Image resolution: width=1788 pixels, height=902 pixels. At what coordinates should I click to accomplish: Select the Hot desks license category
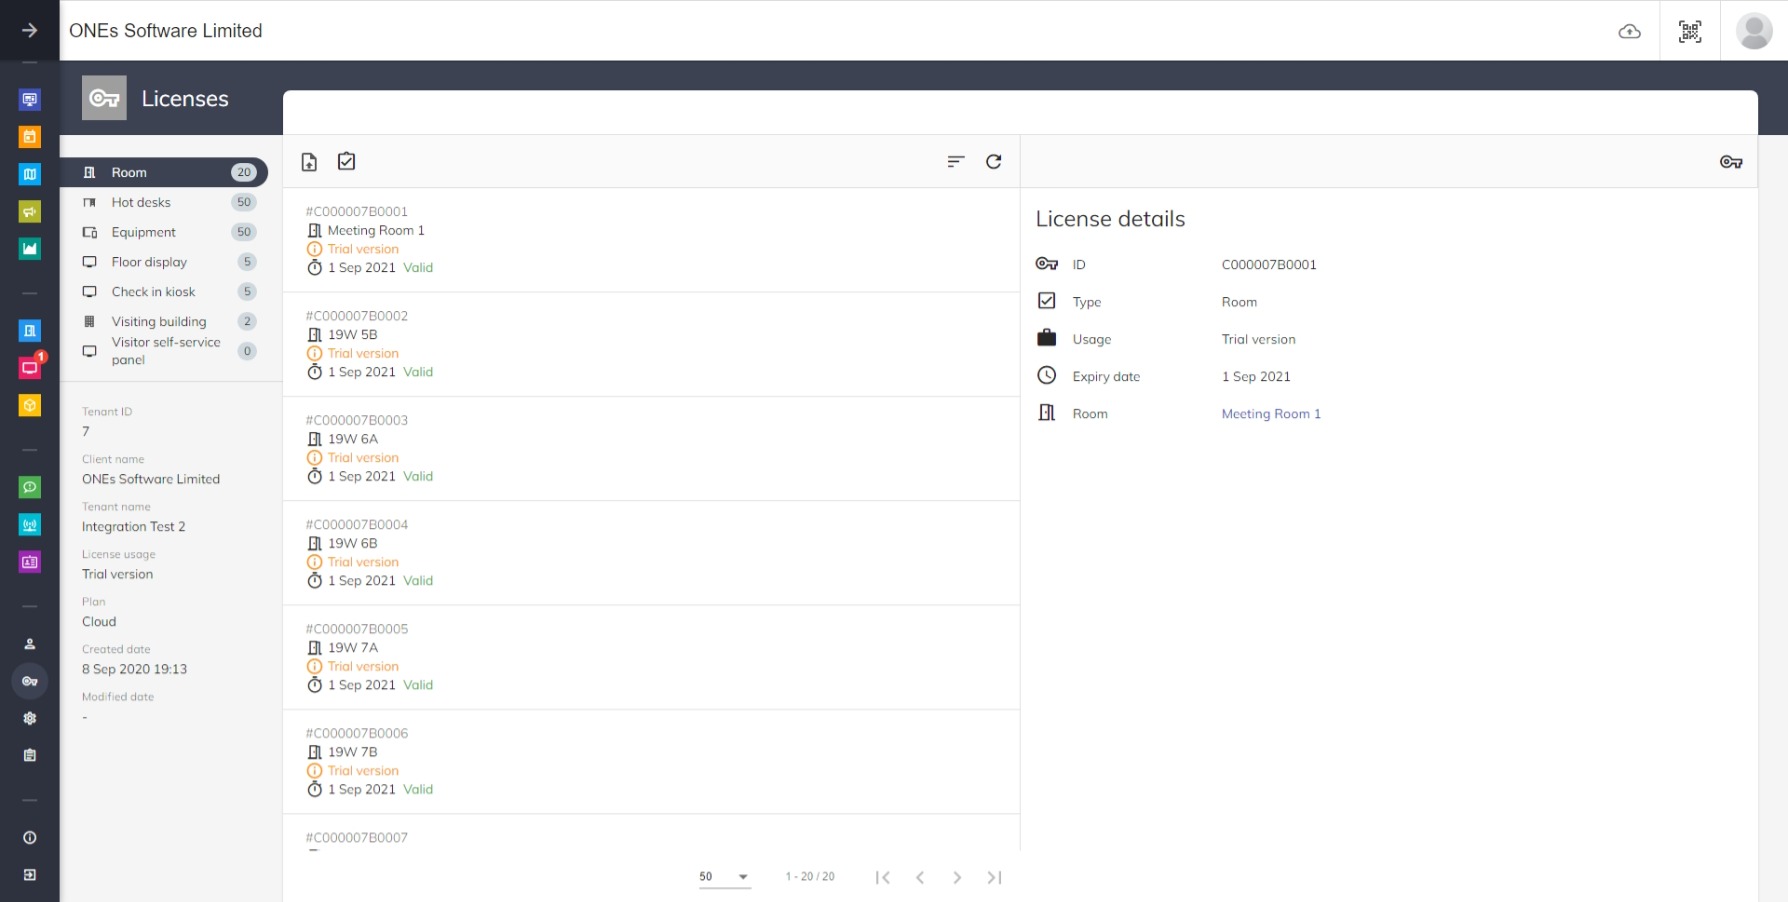(x=141, y=202)
